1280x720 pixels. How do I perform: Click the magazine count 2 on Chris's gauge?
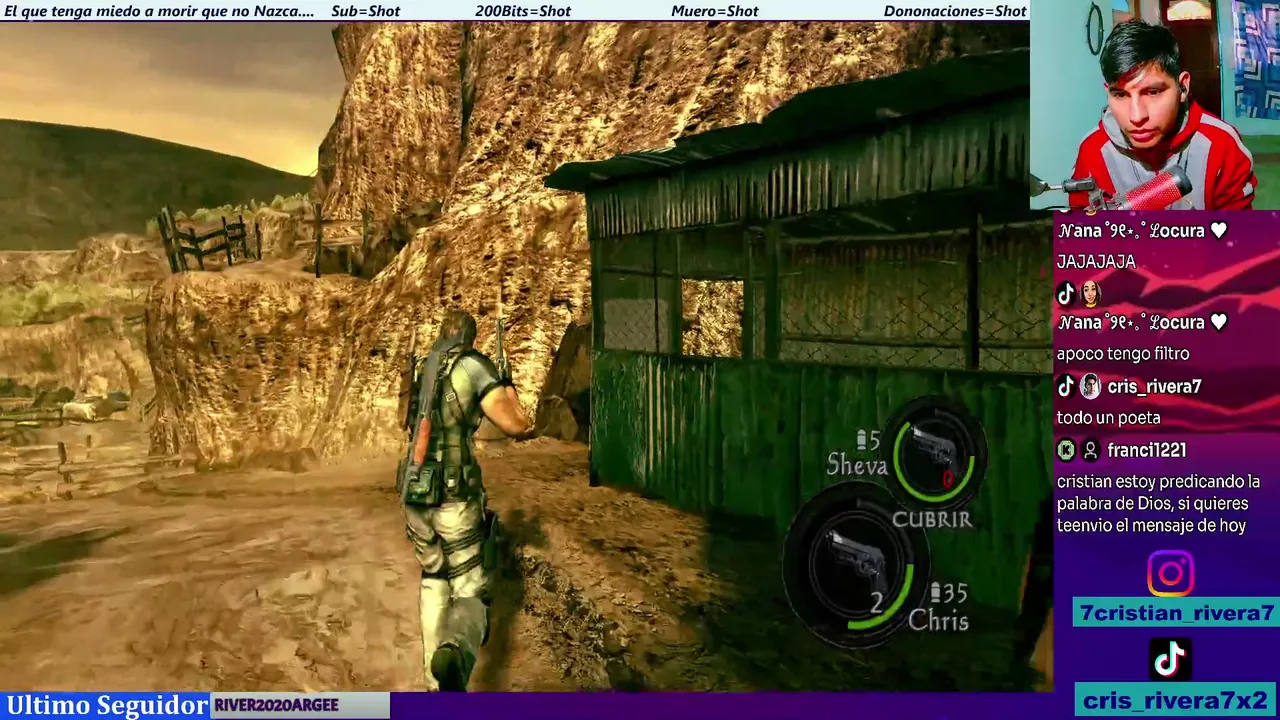pos(876,603)
